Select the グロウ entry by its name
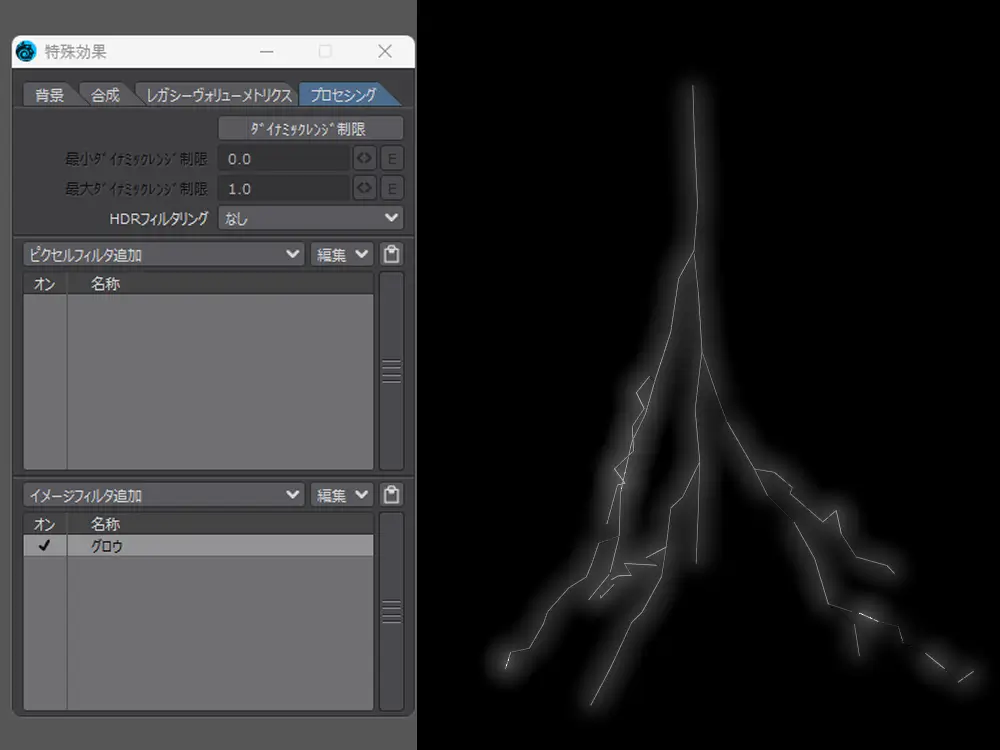This screenshot has width=1000, height=750. click(107, 547)
